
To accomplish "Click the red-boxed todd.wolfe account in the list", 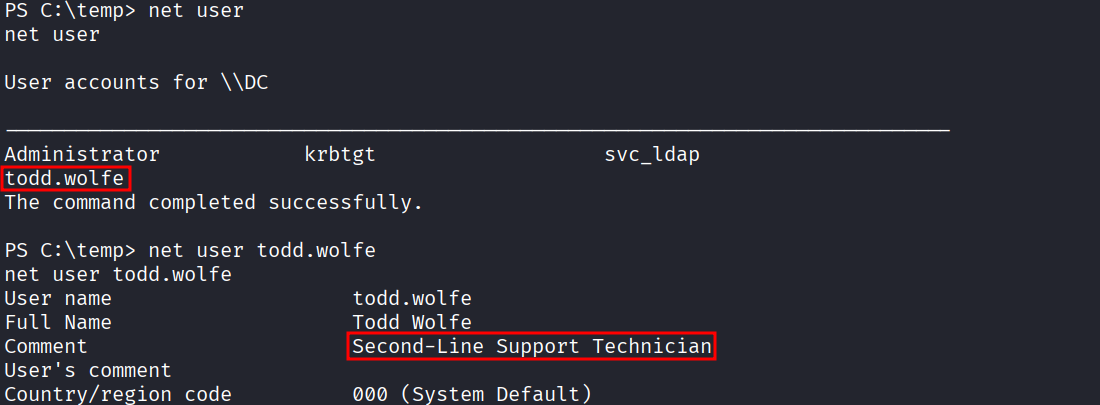I will tap(67, 179).
